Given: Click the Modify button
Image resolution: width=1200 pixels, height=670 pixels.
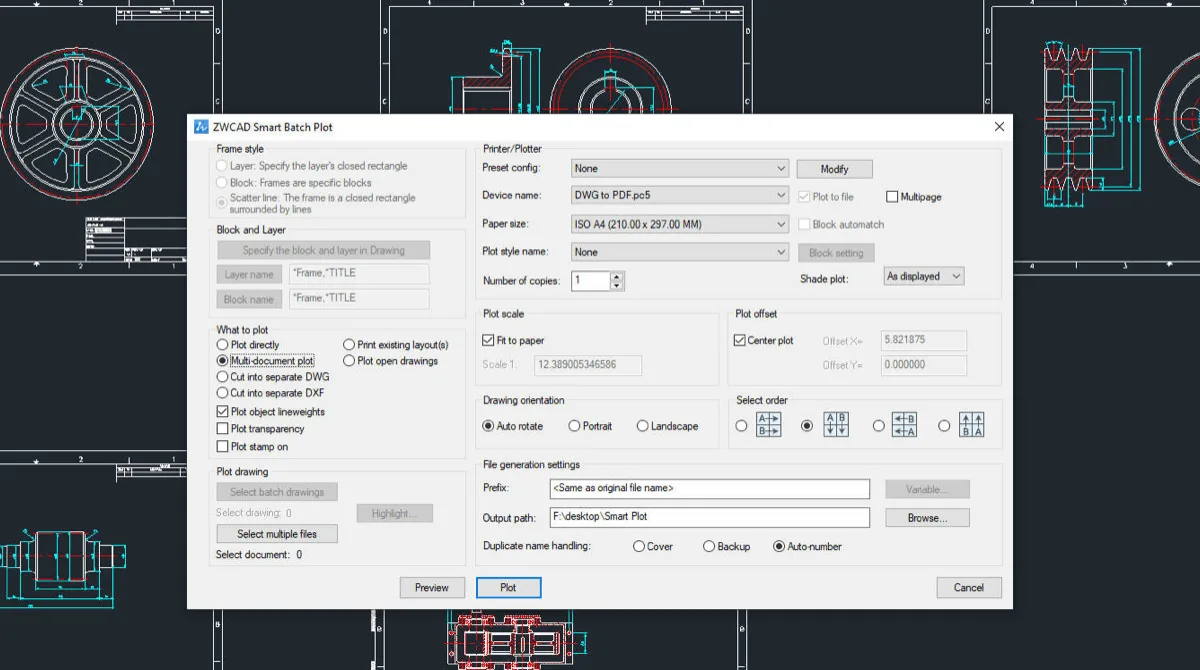Looking at the screenshot, I should coord(834,169).
